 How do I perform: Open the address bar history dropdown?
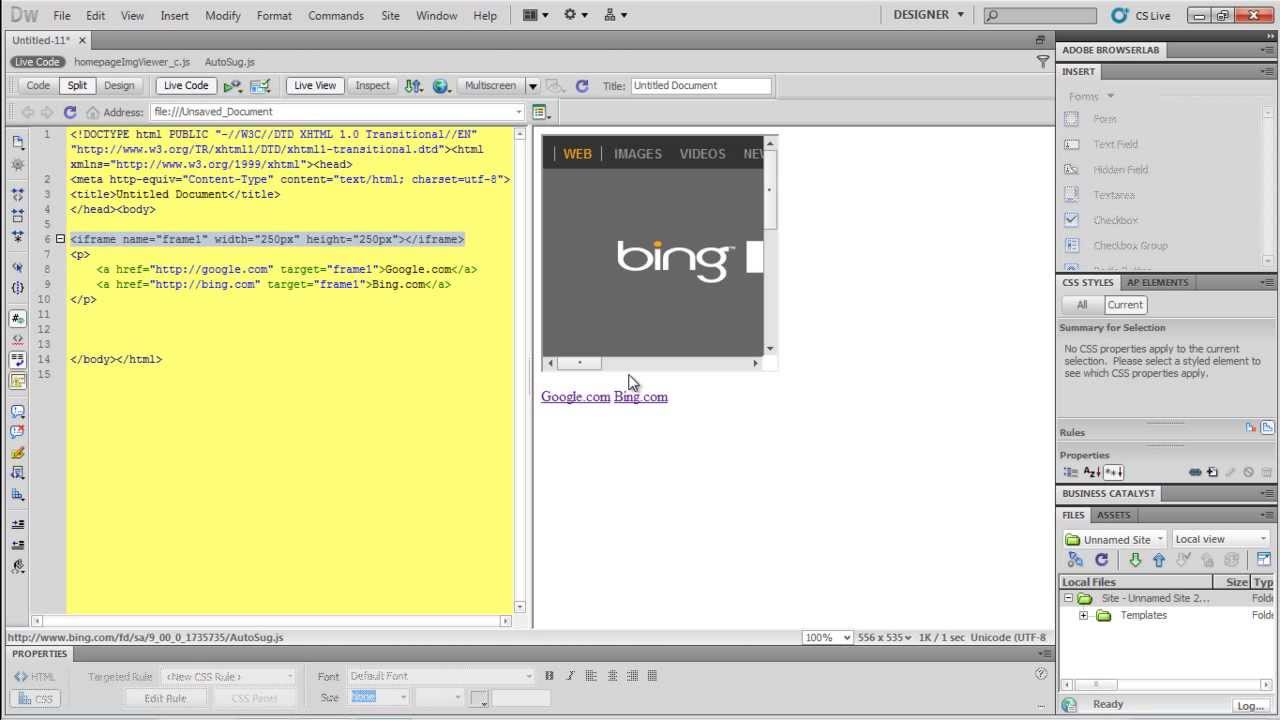pos(519,112)
